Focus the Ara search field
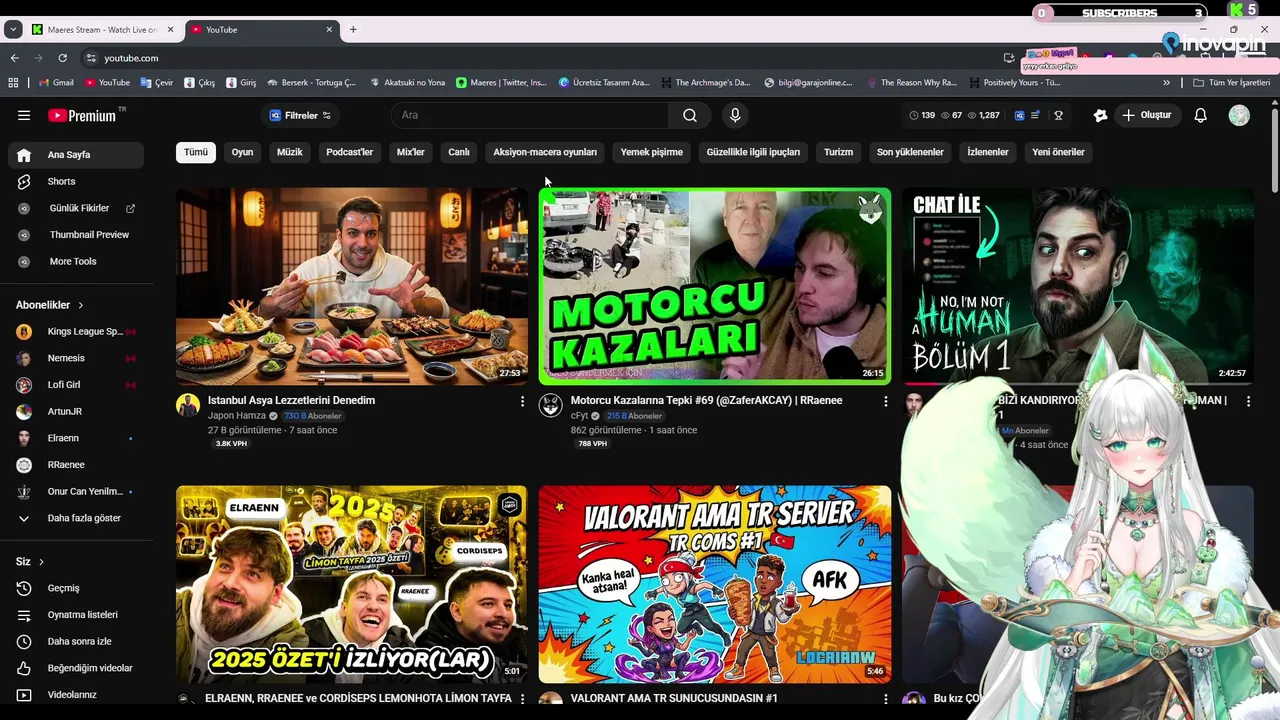1280x720 pixels. click(530, 115)
